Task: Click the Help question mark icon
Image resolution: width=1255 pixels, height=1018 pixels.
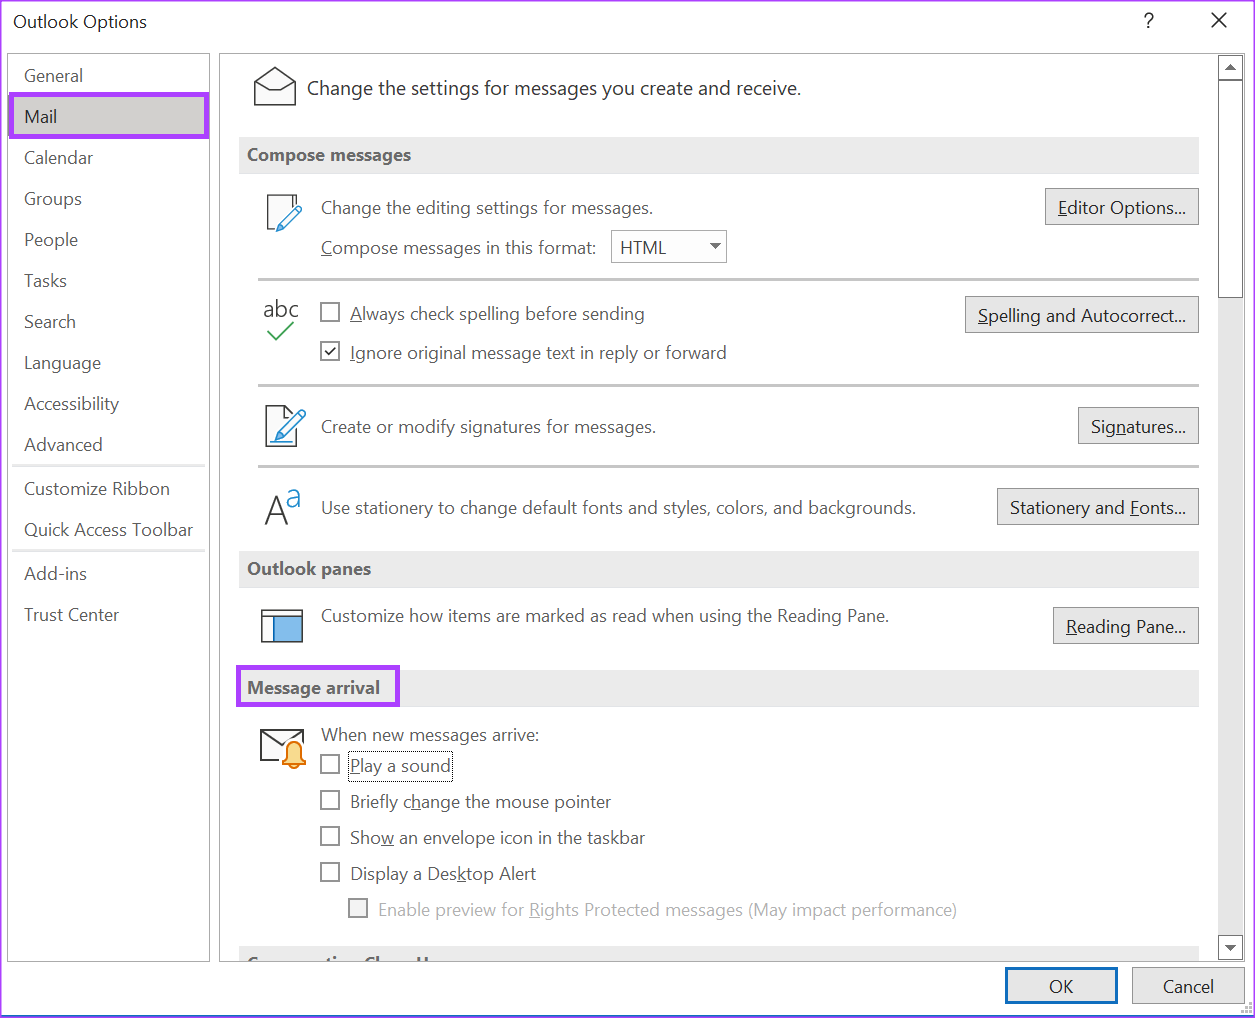Action: pyautogui.click(x=1149, y=21)
